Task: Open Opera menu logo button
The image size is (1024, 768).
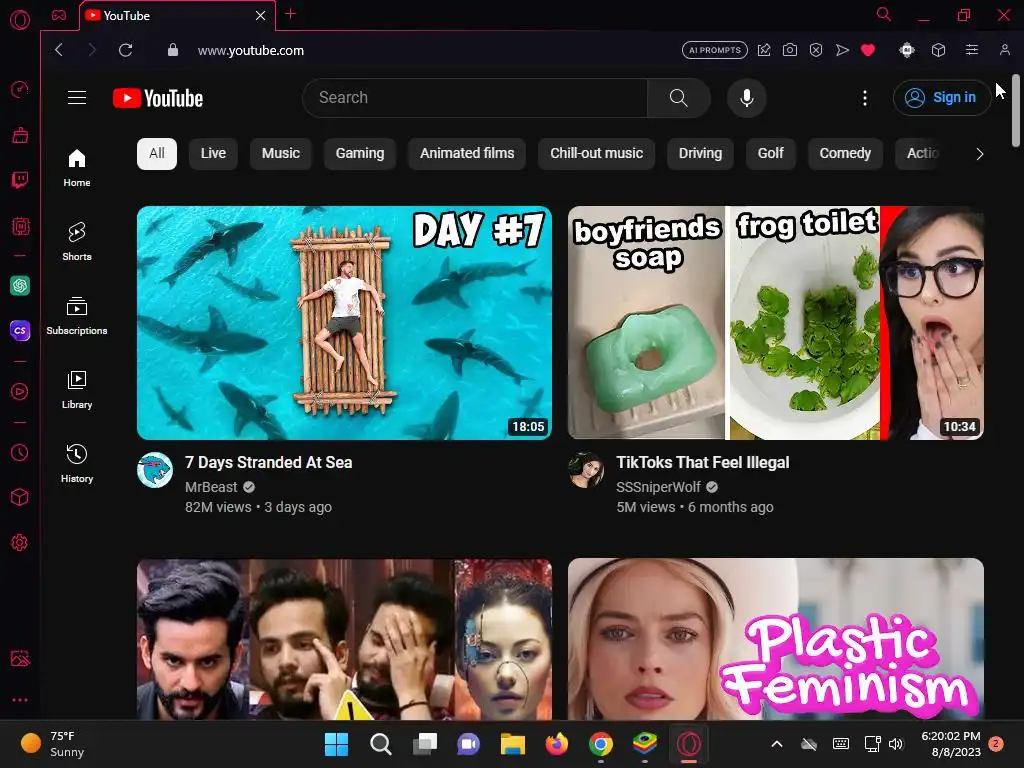Action: click(x=20, y=20)
